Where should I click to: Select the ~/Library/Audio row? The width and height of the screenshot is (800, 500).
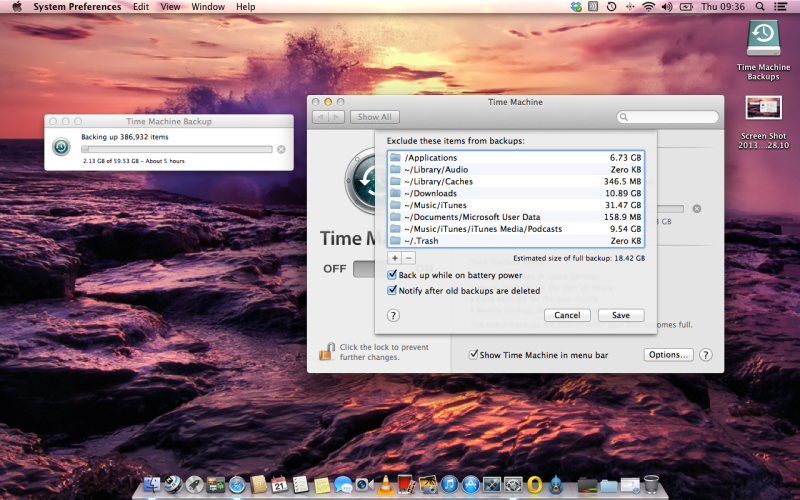[x=515, y=169]
